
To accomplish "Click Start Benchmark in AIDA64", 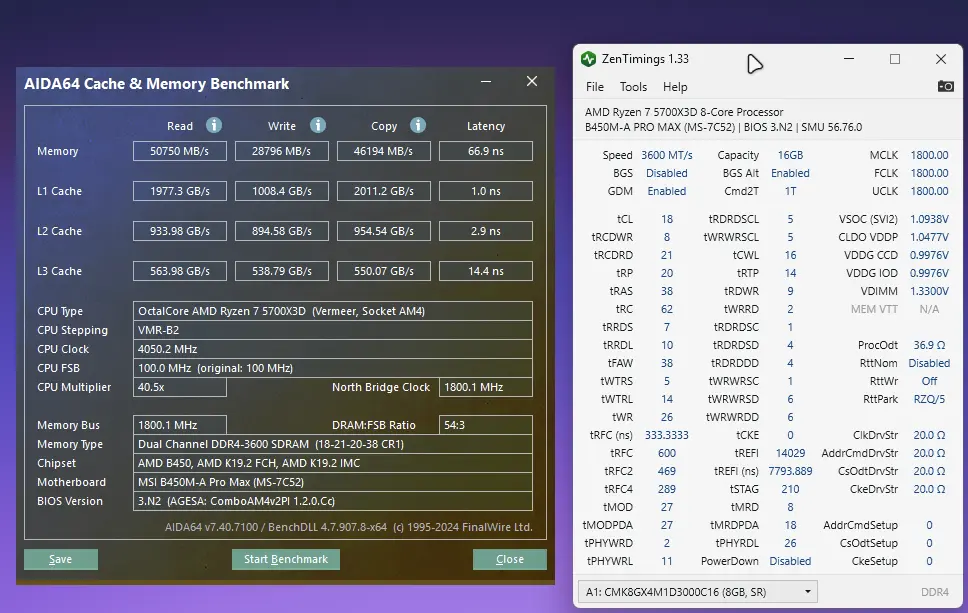I will click(286, 559).
